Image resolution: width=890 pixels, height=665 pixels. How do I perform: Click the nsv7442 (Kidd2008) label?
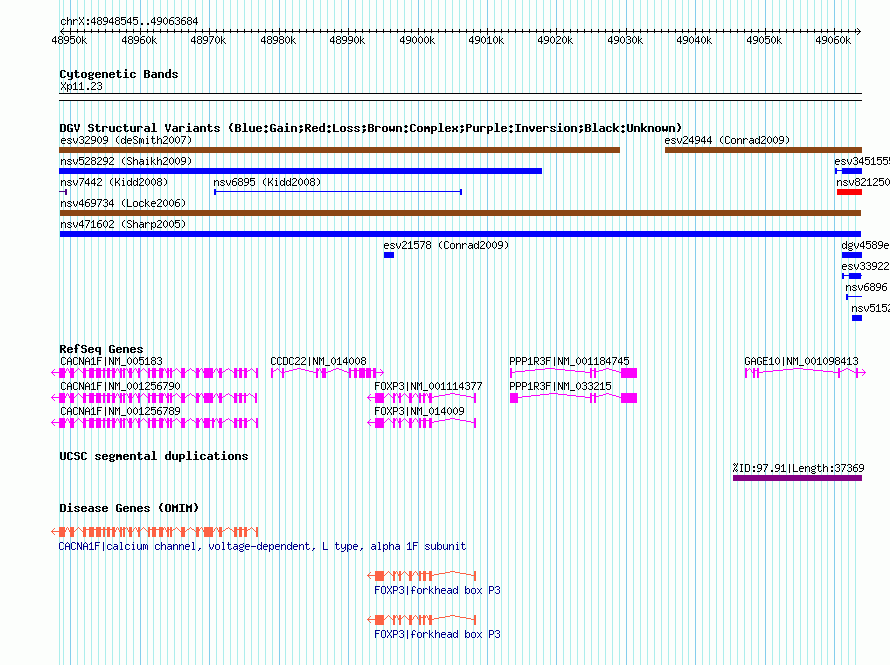[114, 182]
